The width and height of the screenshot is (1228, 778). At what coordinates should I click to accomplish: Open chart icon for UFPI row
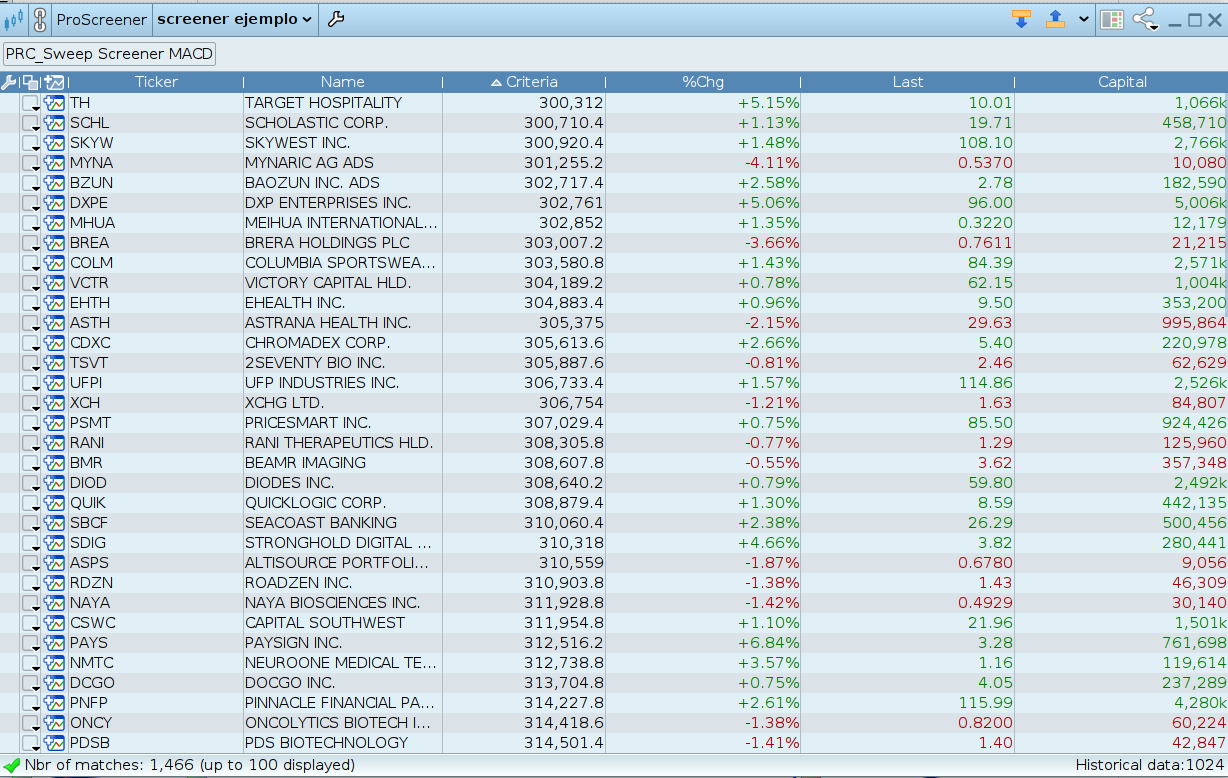pyautogui.click(x=55, y=383)
